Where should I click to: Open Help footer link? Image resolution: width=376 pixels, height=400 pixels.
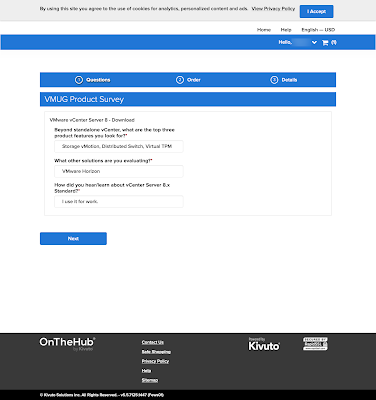(146, 371)
